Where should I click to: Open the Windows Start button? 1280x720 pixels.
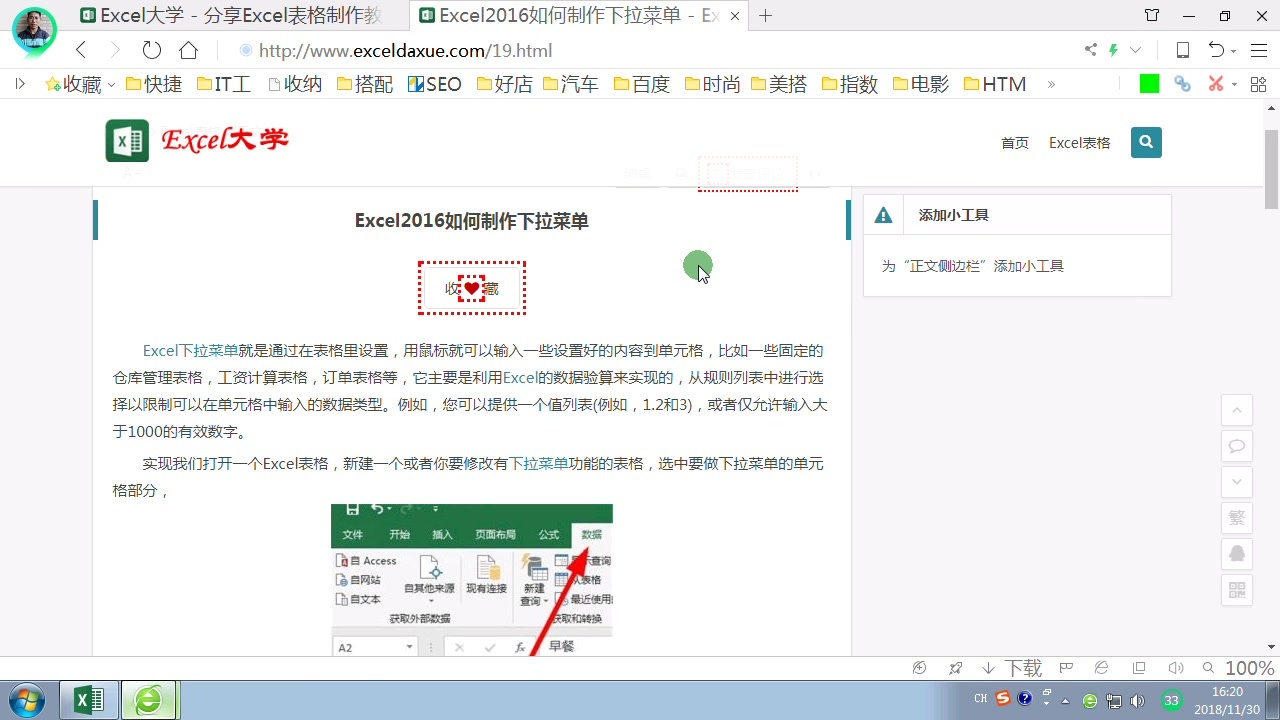(x=27, y=700)
